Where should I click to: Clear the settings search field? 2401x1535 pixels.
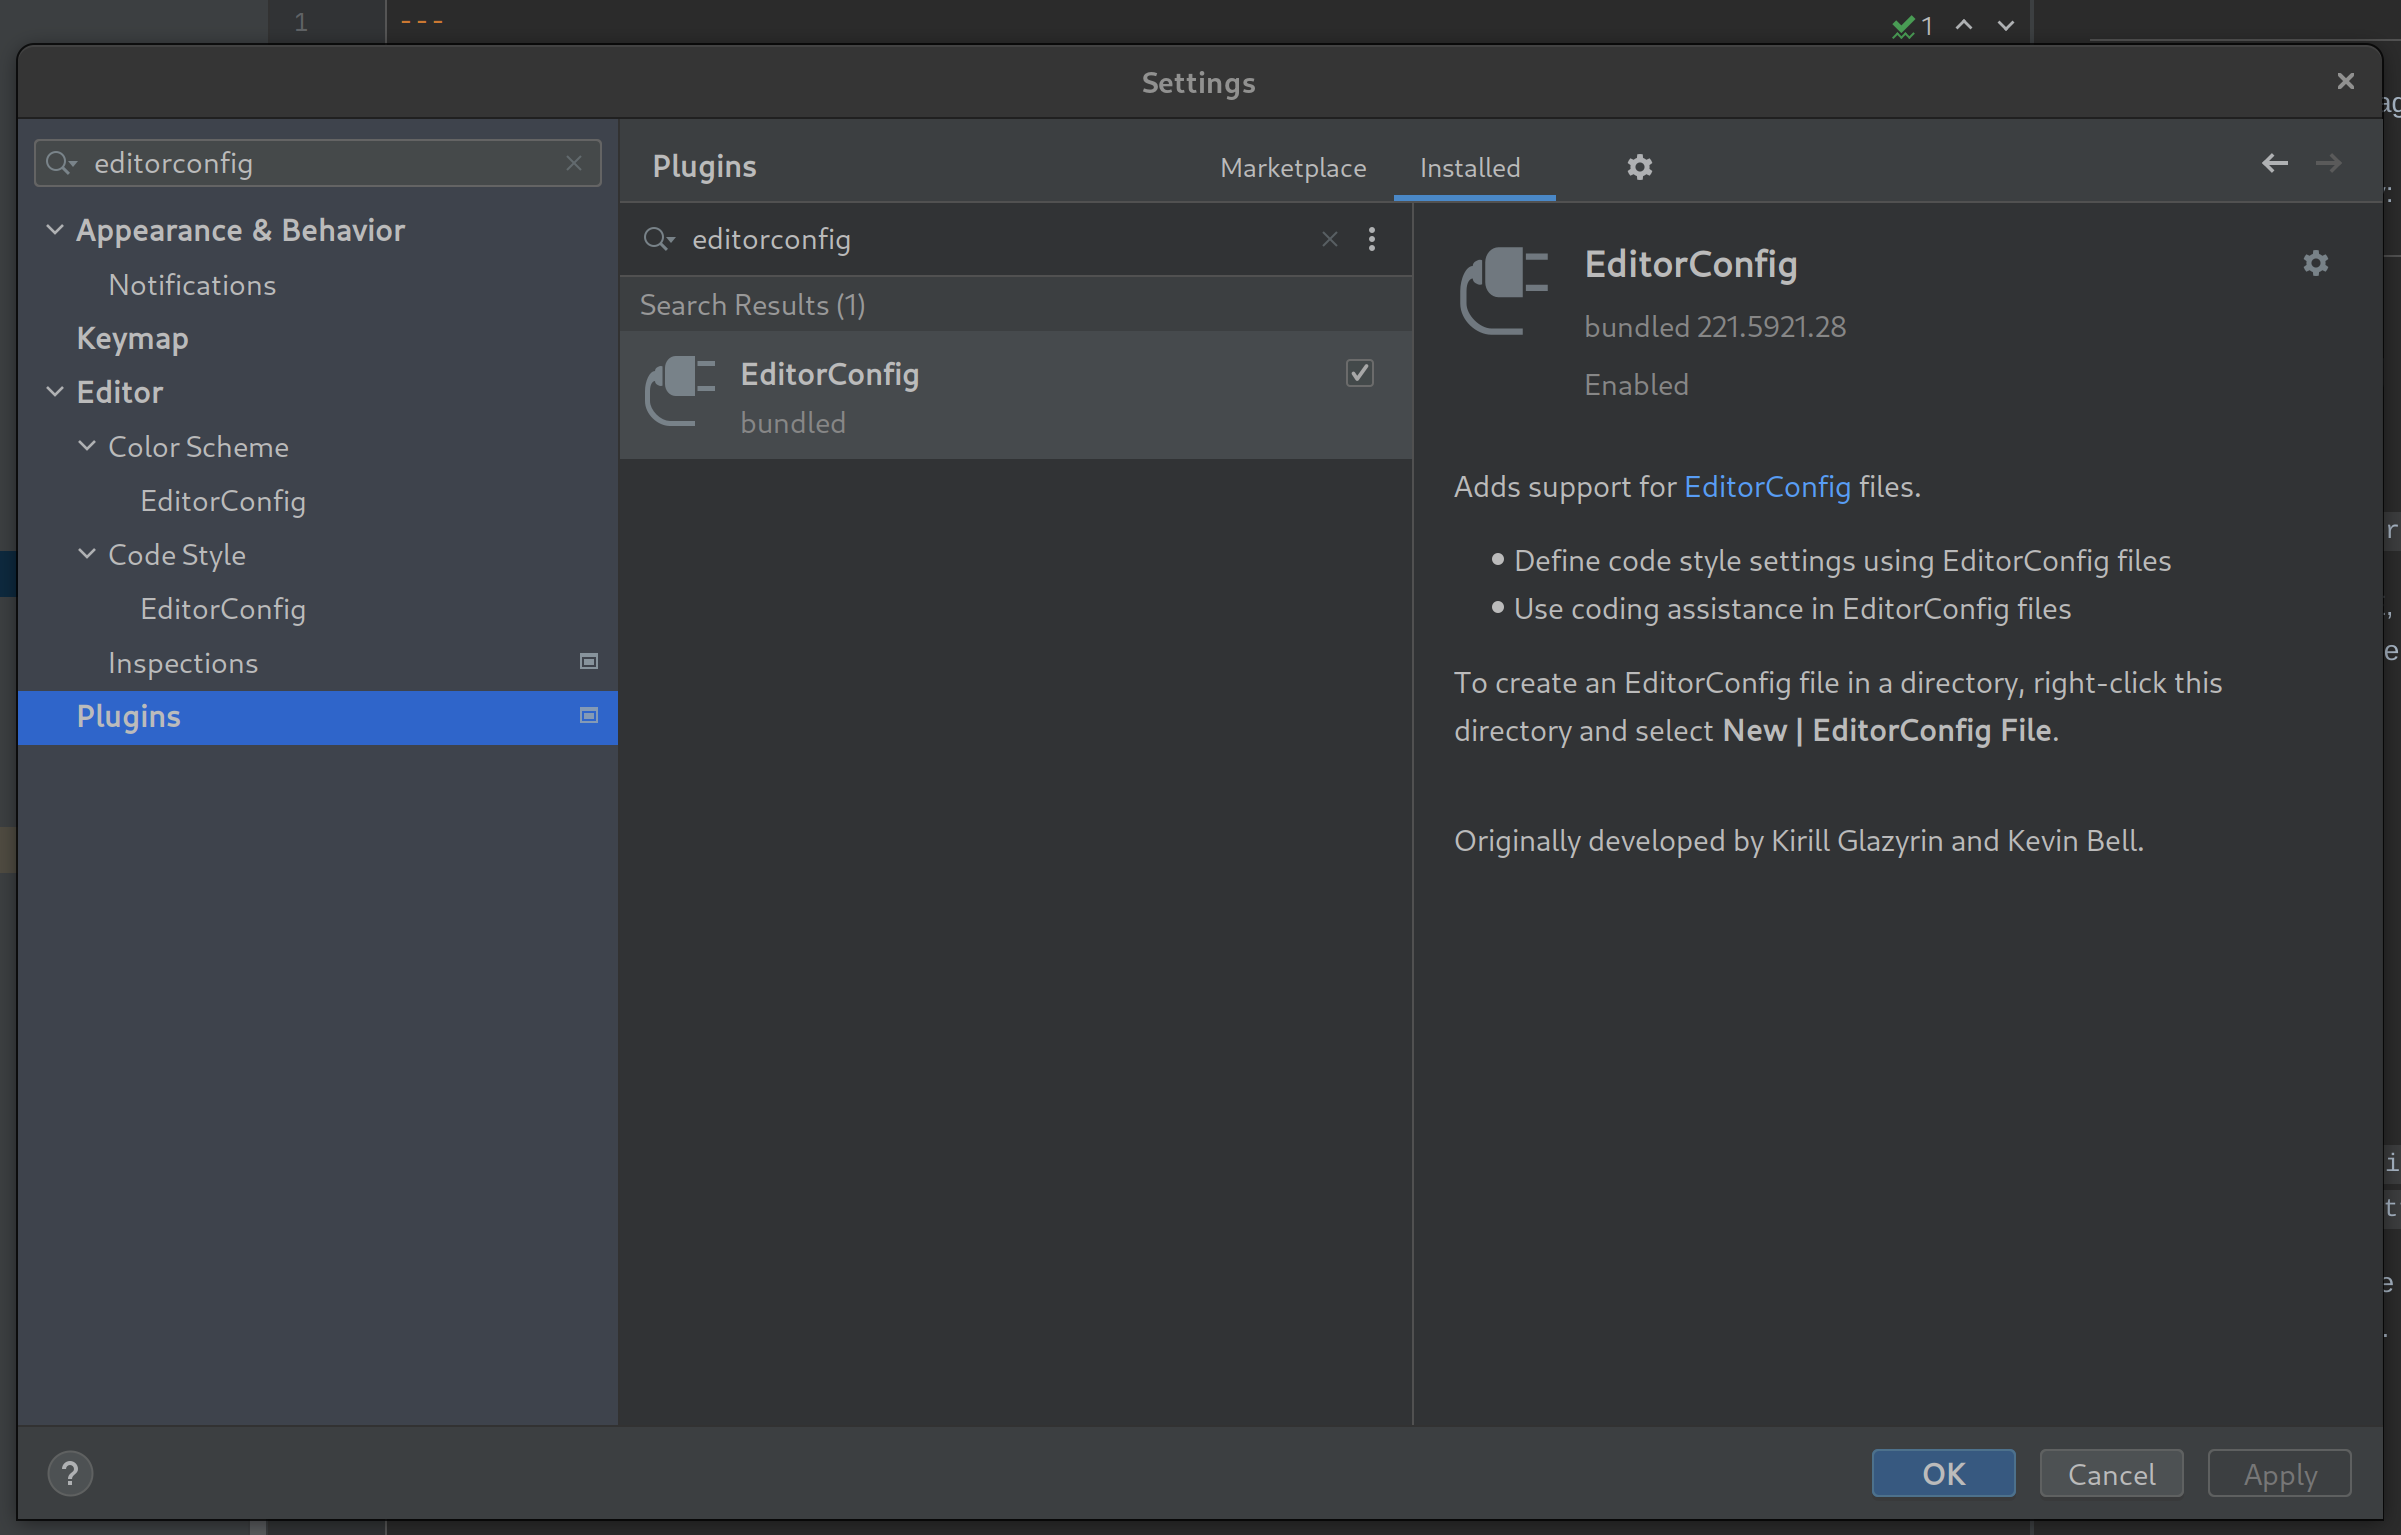tap(574, 163)
